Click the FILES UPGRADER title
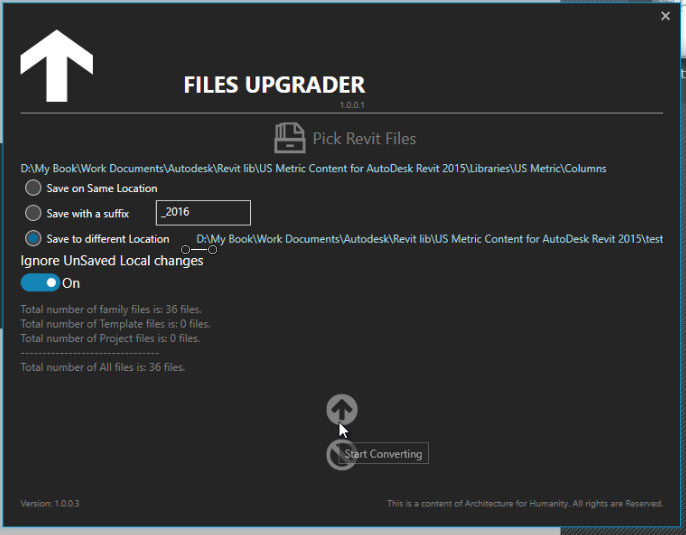The width and height of the screenshot is (686, 535). pyautogui.click(x=274, y=85)
